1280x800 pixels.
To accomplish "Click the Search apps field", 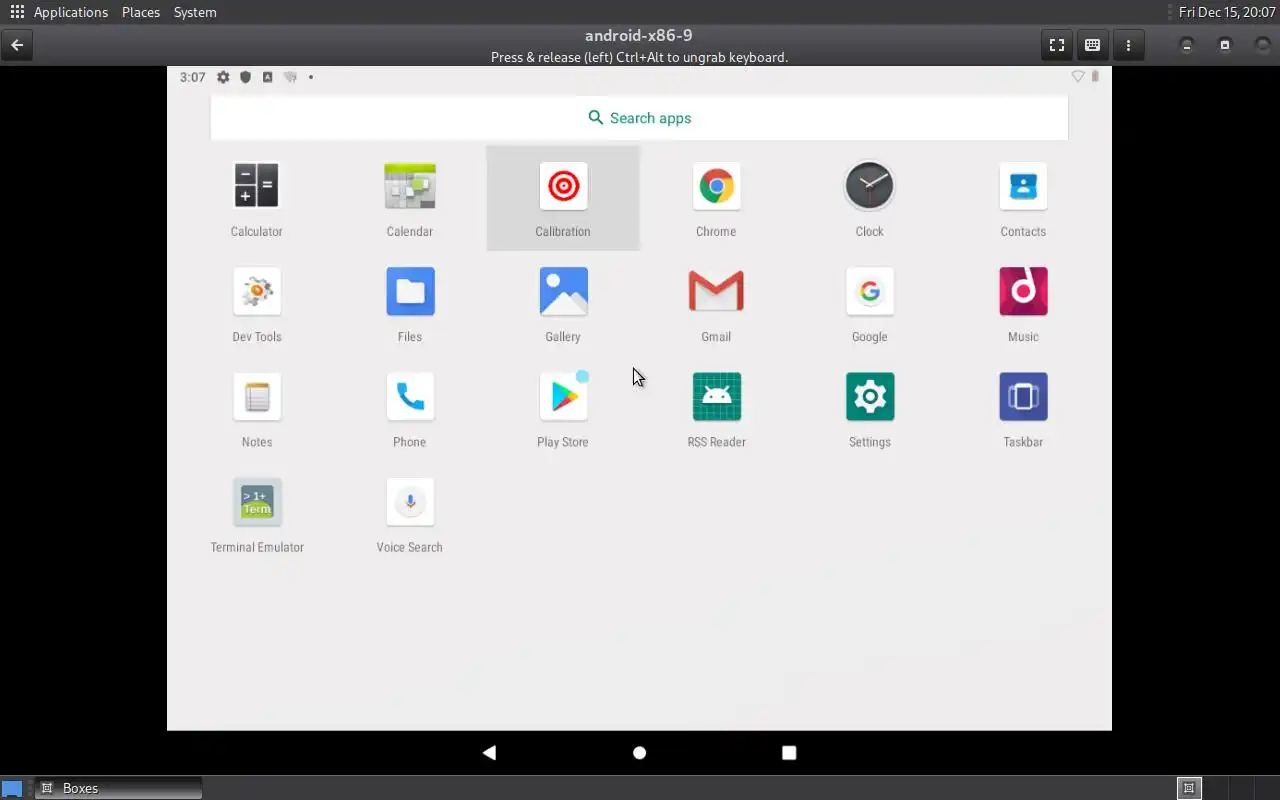I will (639, 118).
